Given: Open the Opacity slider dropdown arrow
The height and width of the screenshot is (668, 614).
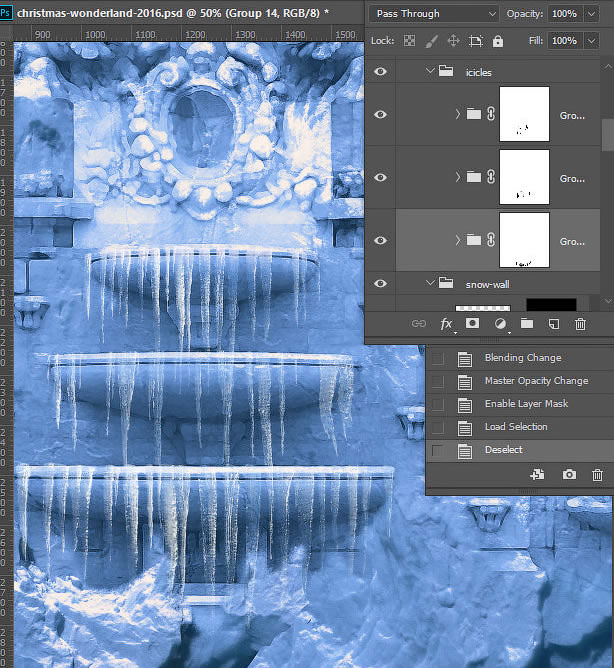Looking at the screenshot, I should click(x=593, y=14).
